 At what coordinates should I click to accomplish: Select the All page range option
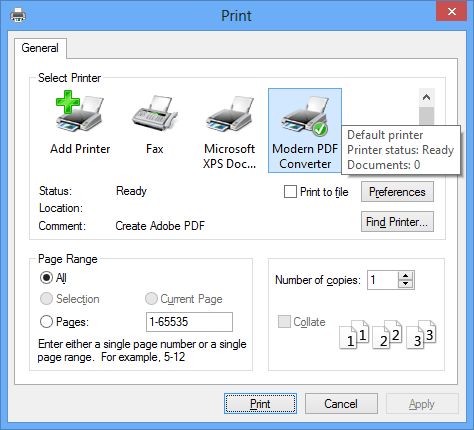46,277
